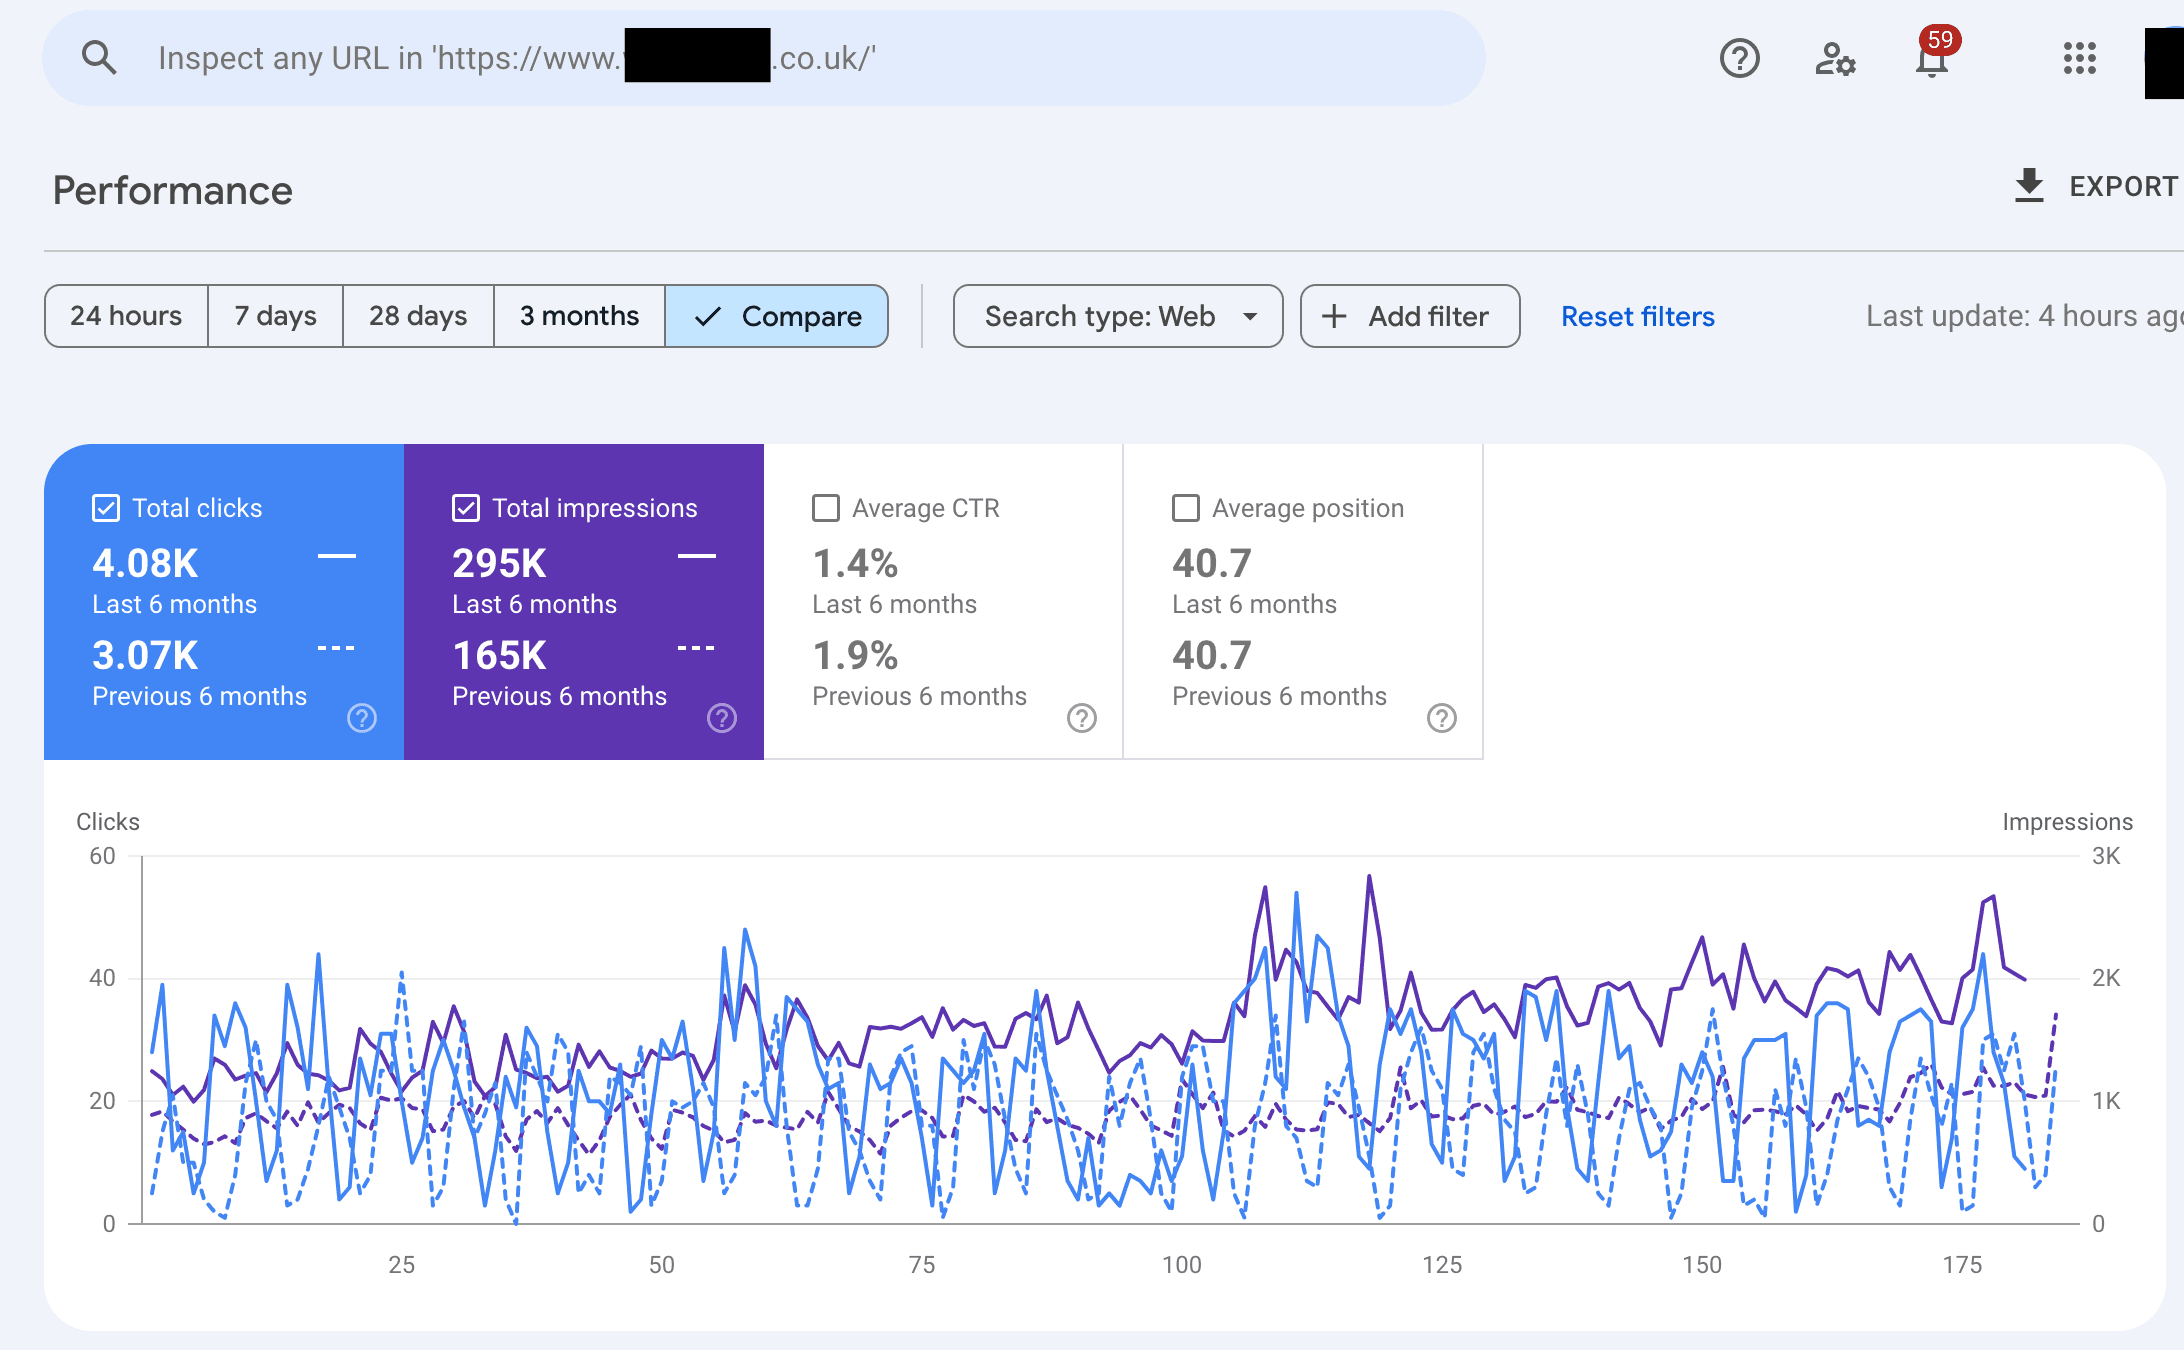Open help icon on Average CTR card
Image resolution: width=2184 pixels, height=1350 pixels.
point(1082,718)
